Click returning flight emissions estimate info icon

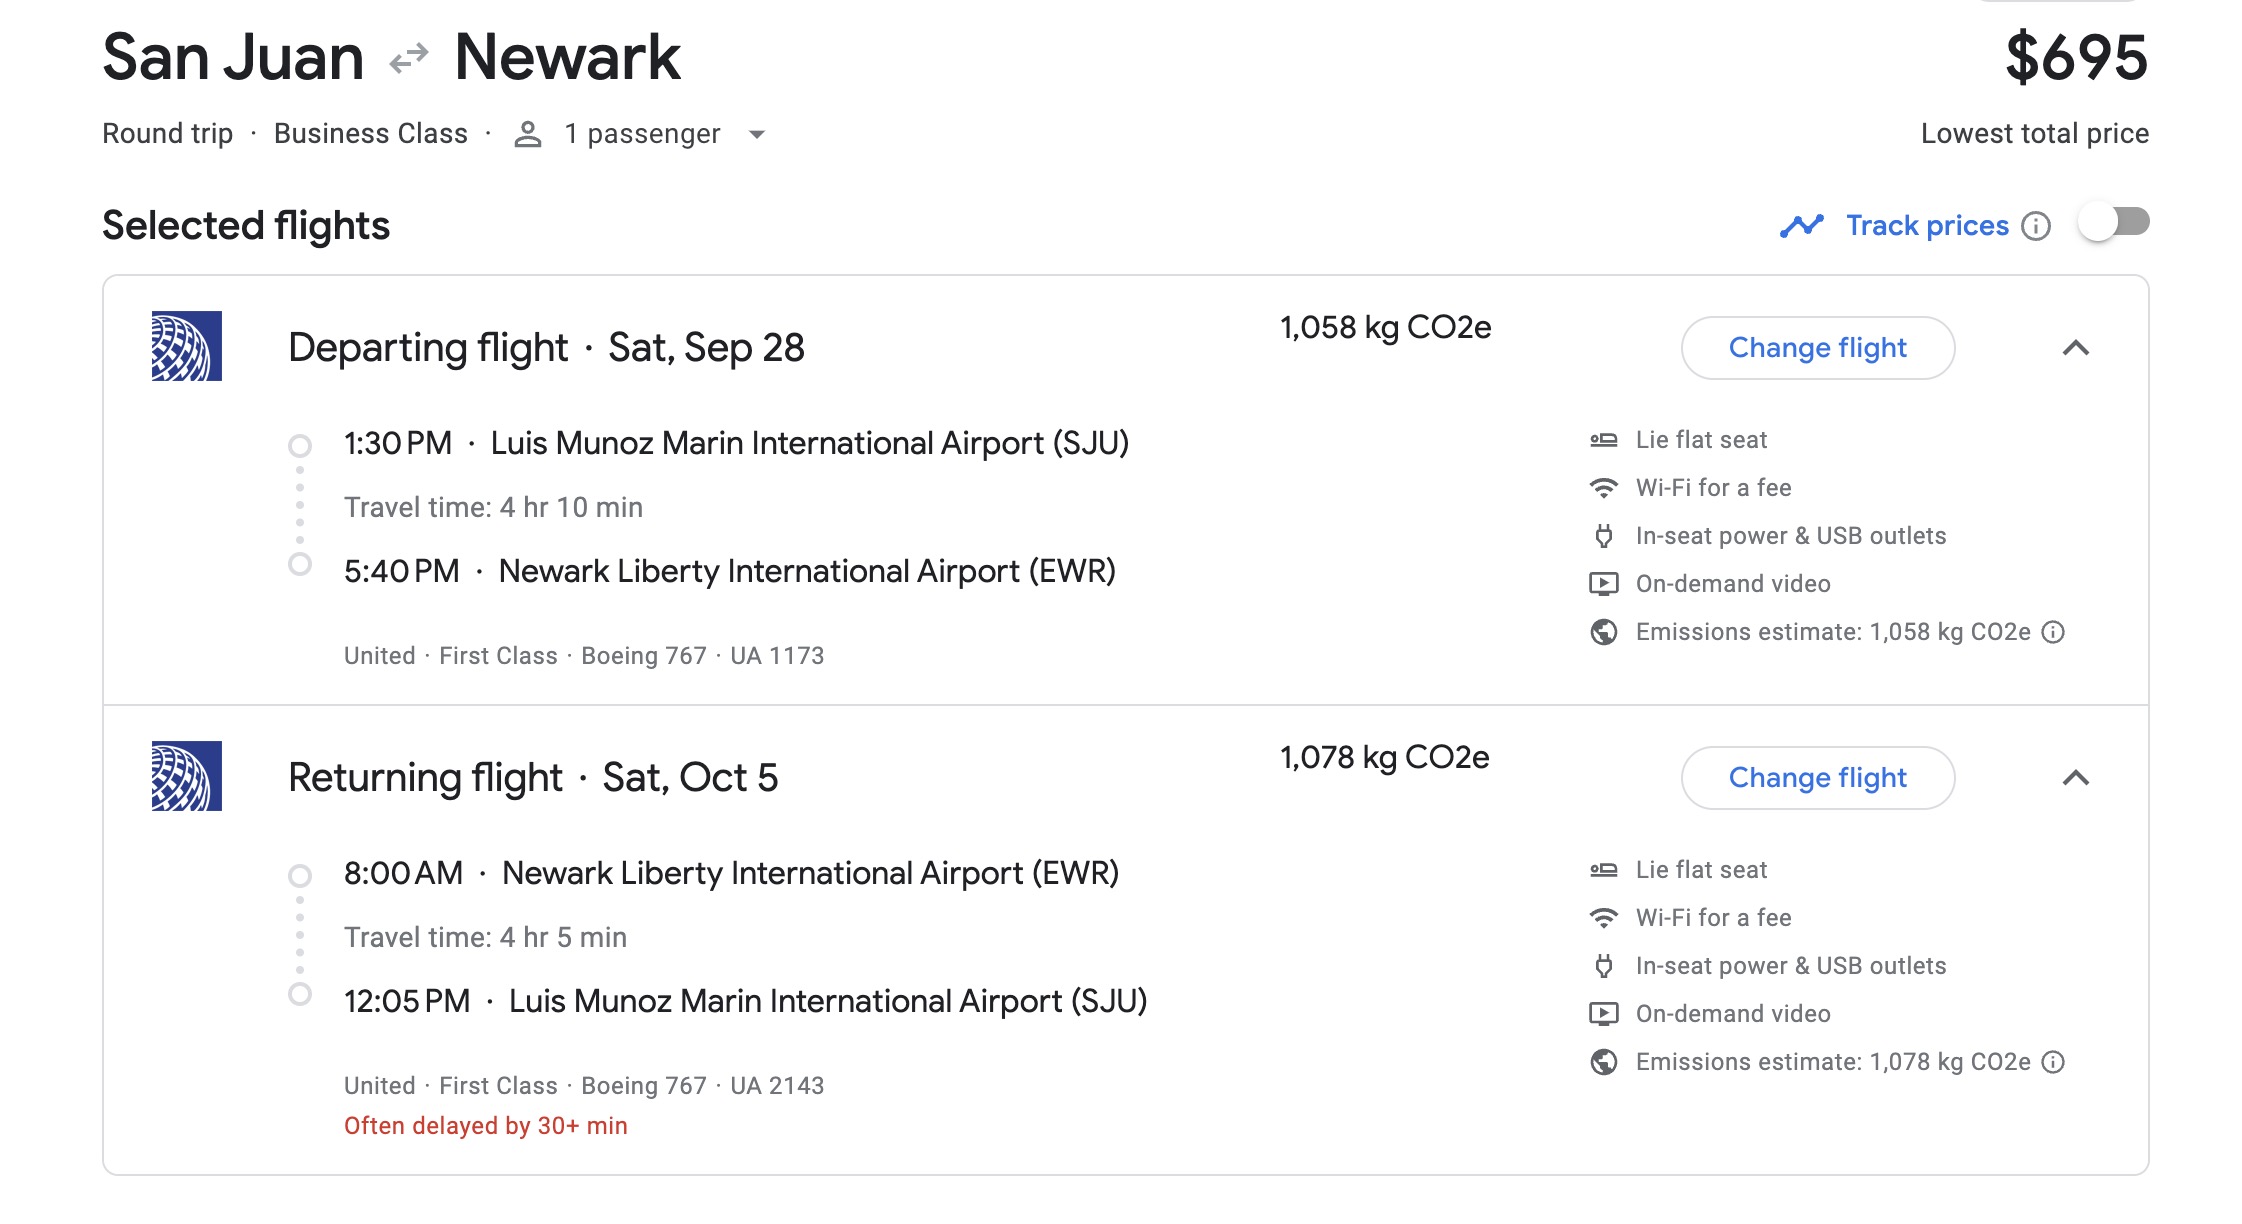[x=2053, y=1062]
